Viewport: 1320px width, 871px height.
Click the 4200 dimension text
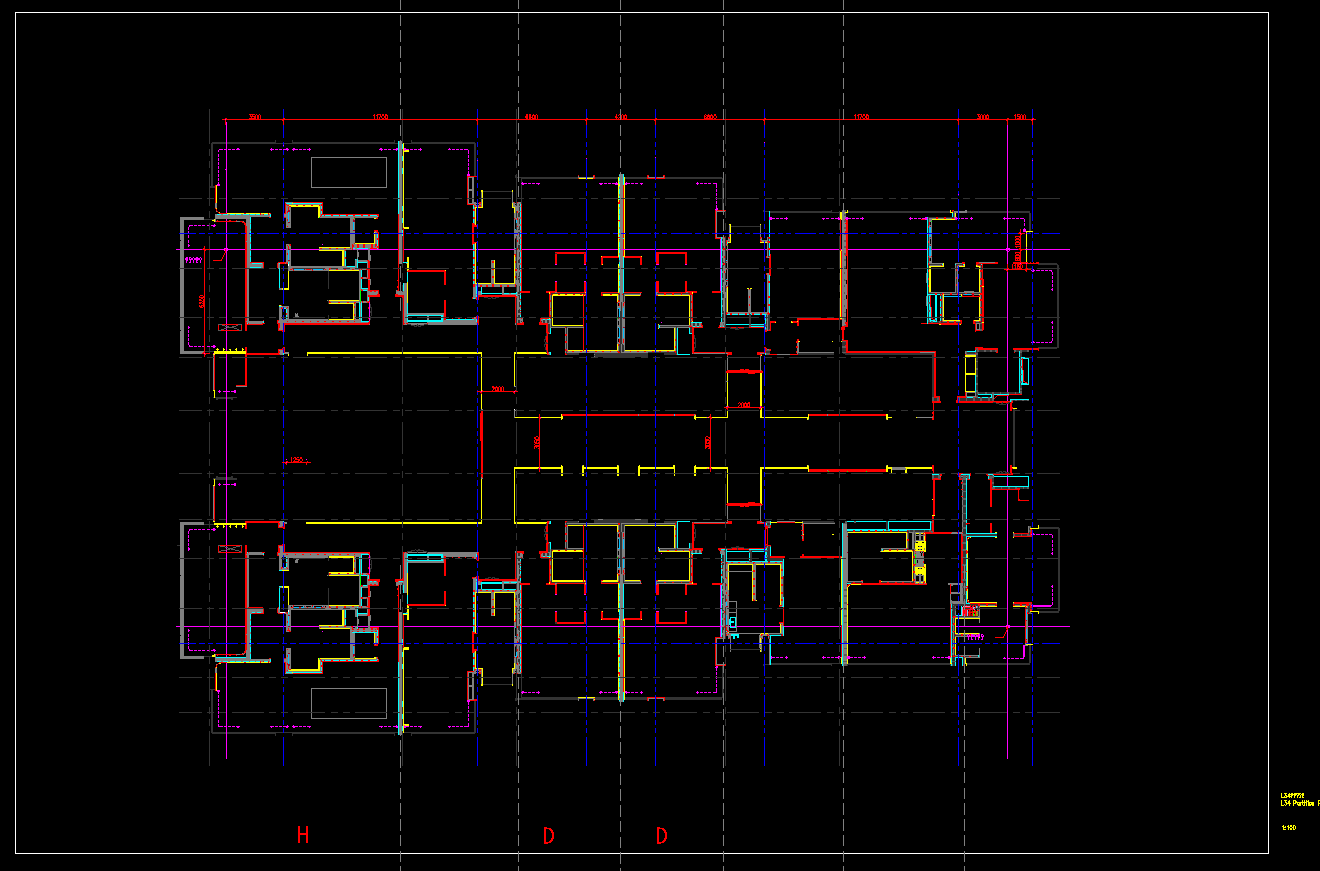pyautogui.click(x=620, y=117)
